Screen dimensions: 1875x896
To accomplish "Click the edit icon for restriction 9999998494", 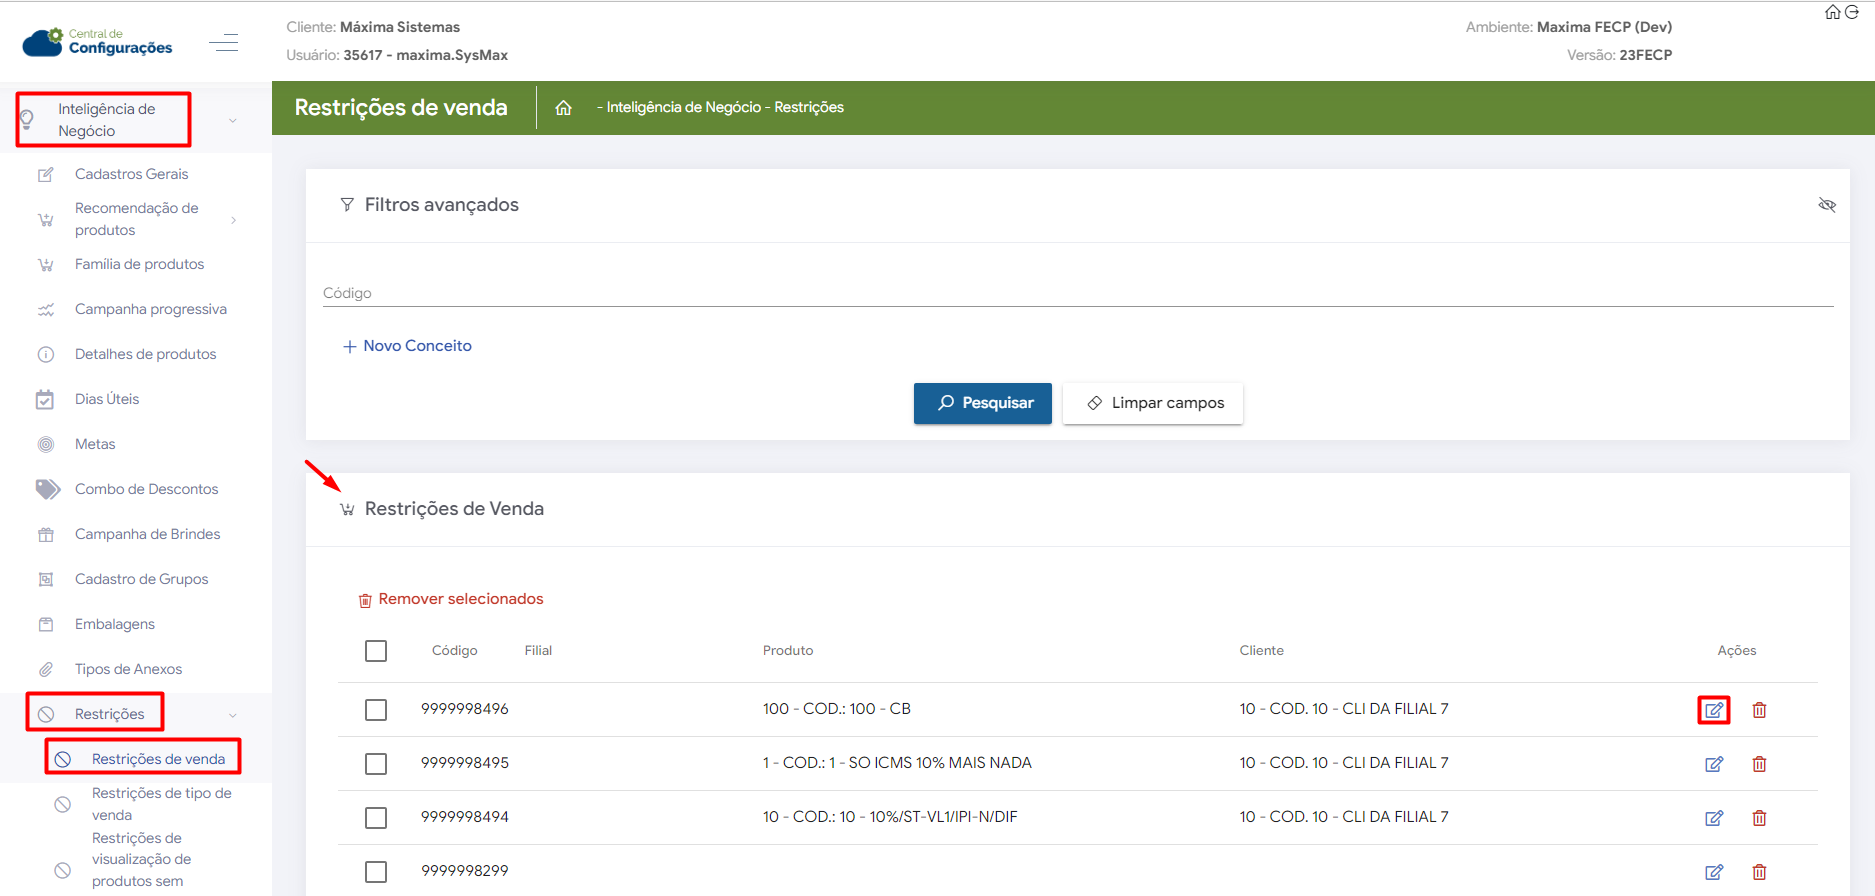I will 1713,818.
